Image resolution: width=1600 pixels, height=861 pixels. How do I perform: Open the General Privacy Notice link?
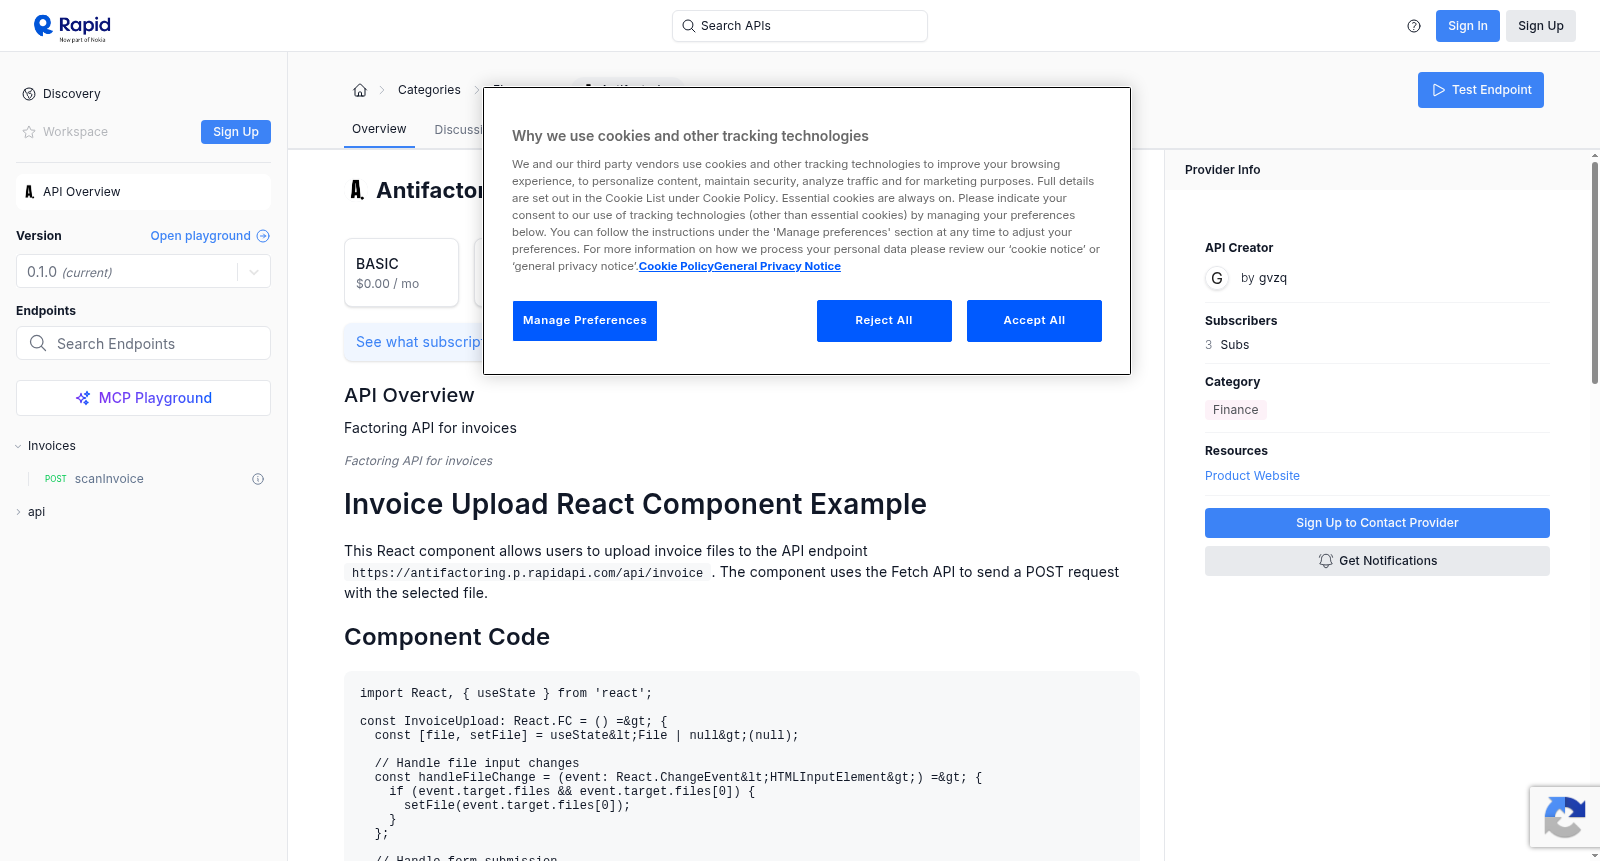(777, 266)
